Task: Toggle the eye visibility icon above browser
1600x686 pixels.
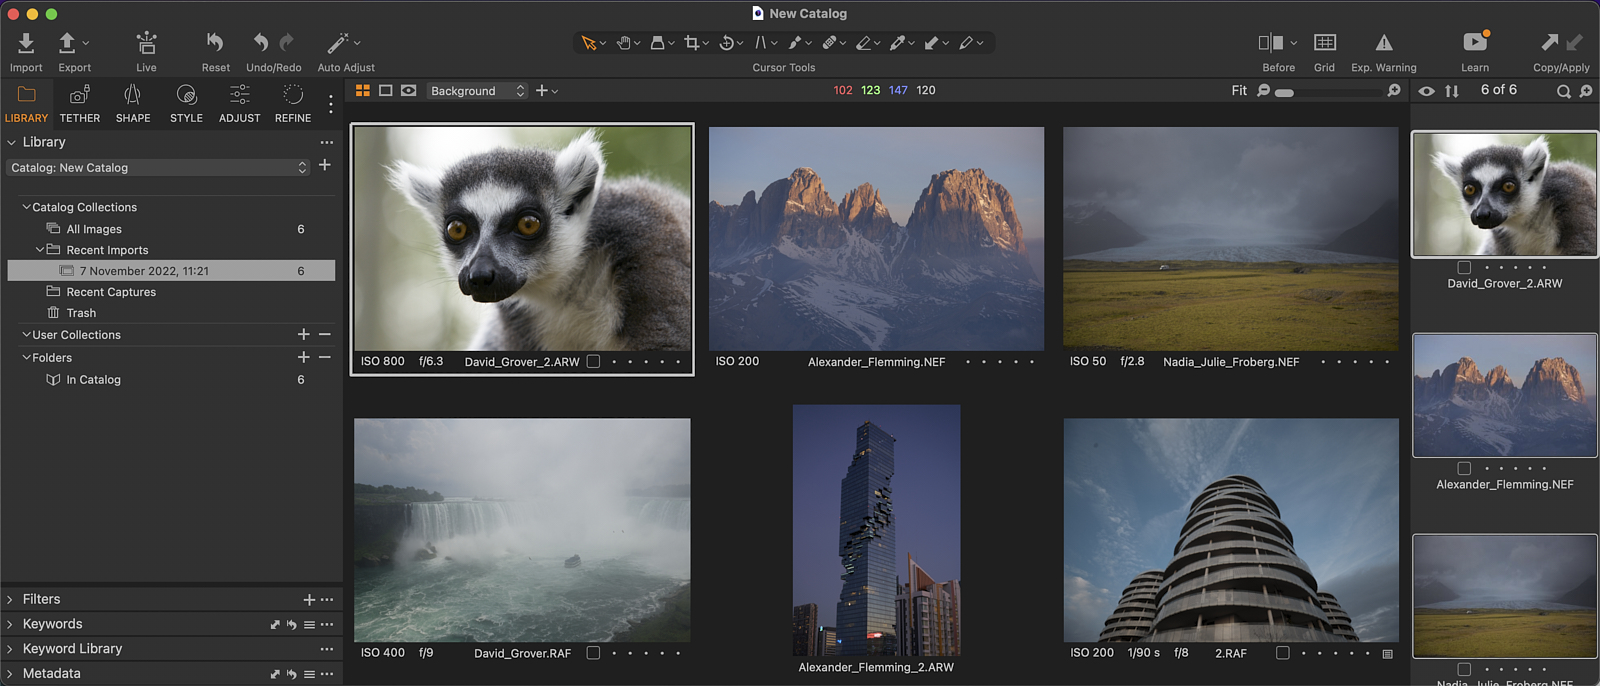Action: click(x=1426, y=91)
